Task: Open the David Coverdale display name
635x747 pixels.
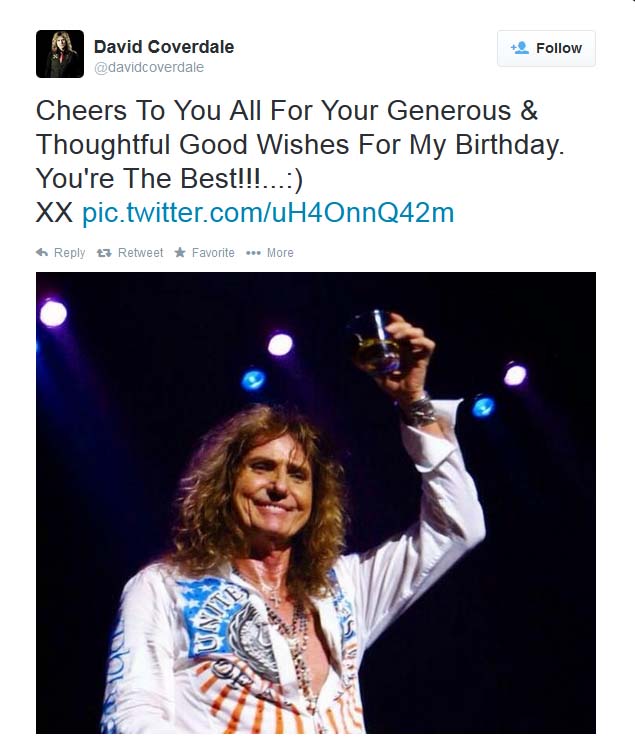Action: [164, 47]
